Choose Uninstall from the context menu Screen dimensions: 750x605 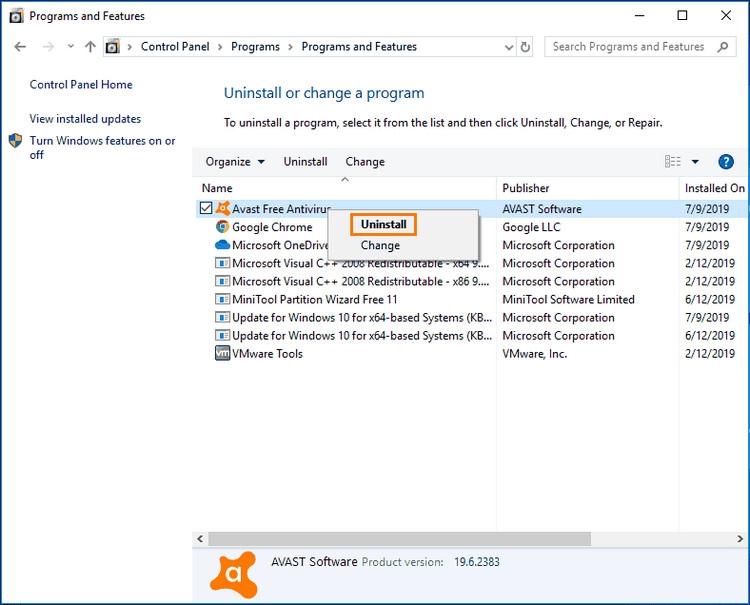click(x=384, y=224)
